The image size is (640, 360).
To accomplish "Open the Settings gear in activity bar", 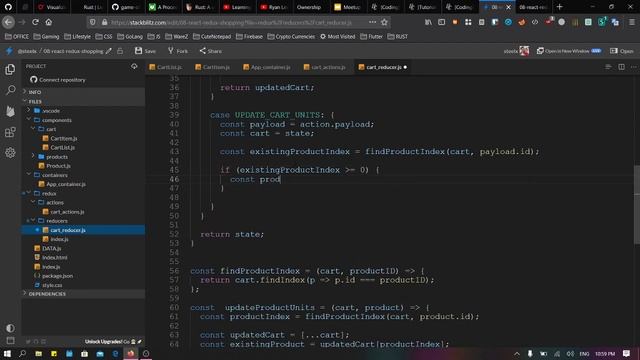I will (10, 153).
